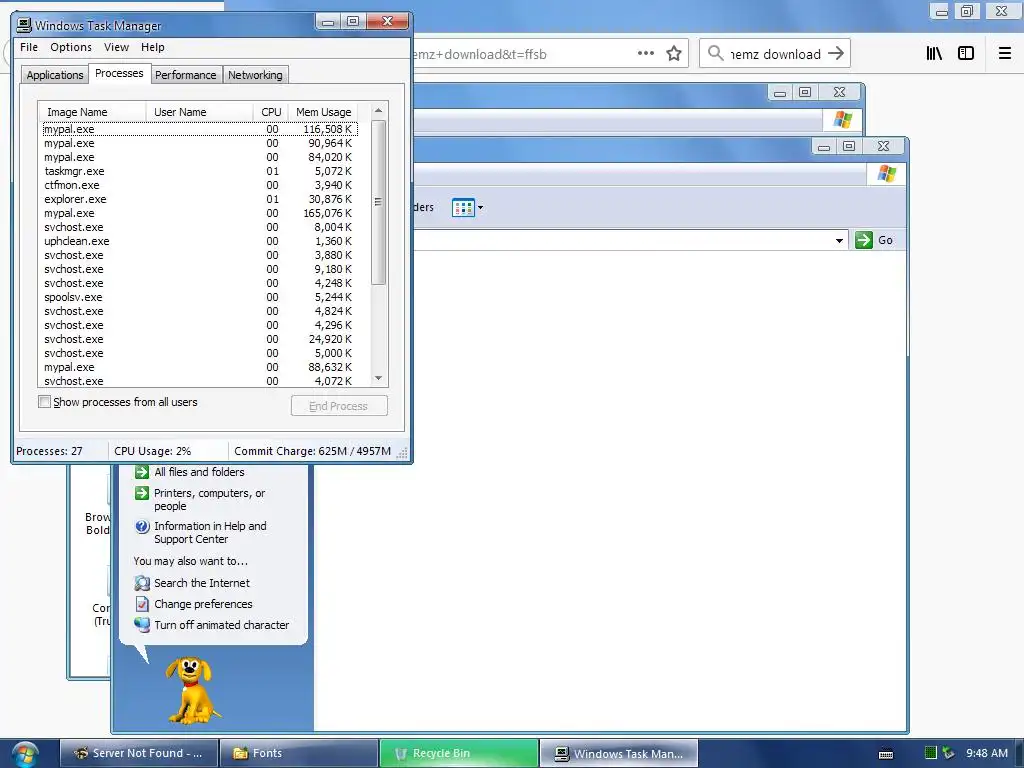1024x768 pixels.
Task: Select the explorer.exe process row
Action: (199, 199)
